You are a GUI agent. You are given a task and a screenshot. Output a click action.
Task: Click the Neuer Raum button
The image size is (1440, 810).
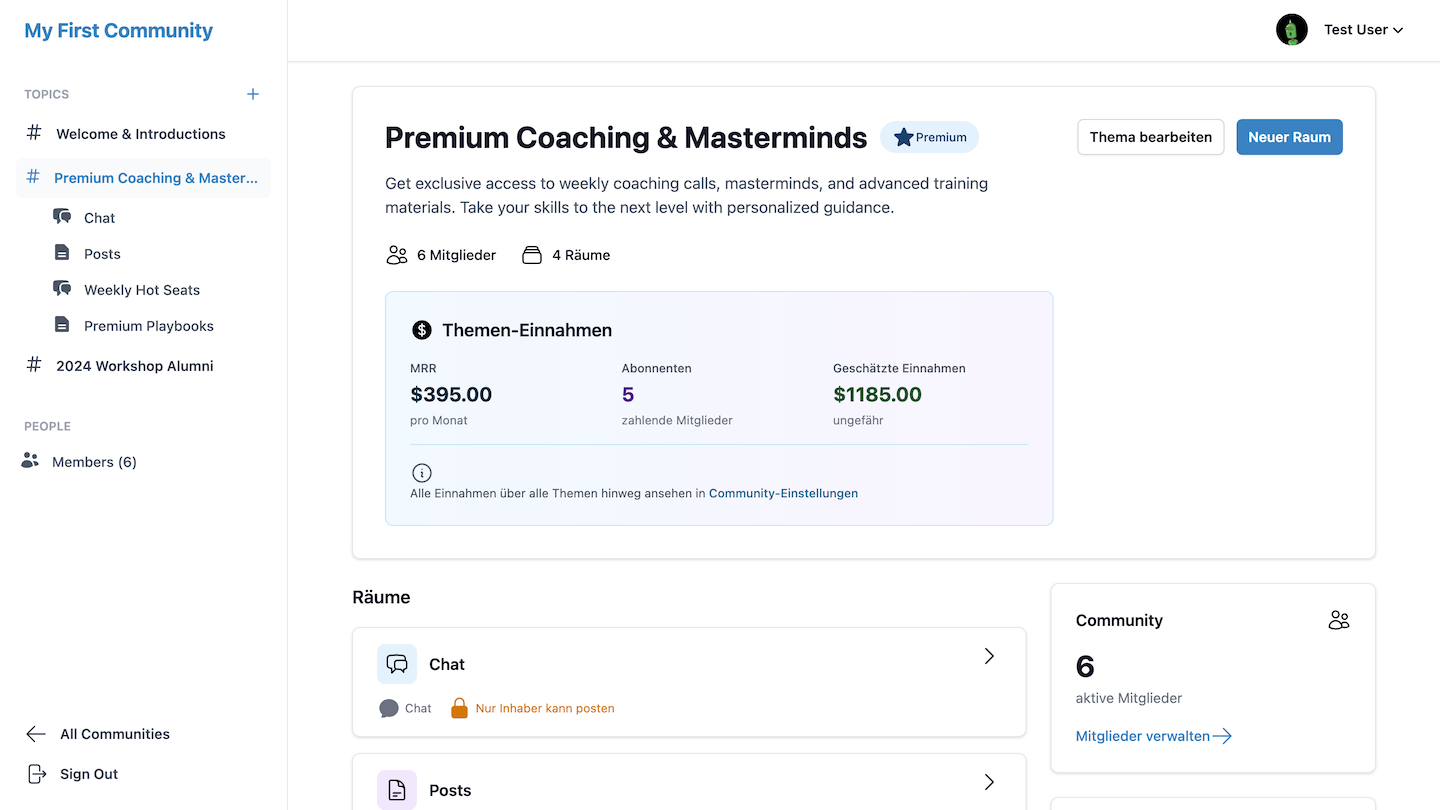click(1289, 137)
